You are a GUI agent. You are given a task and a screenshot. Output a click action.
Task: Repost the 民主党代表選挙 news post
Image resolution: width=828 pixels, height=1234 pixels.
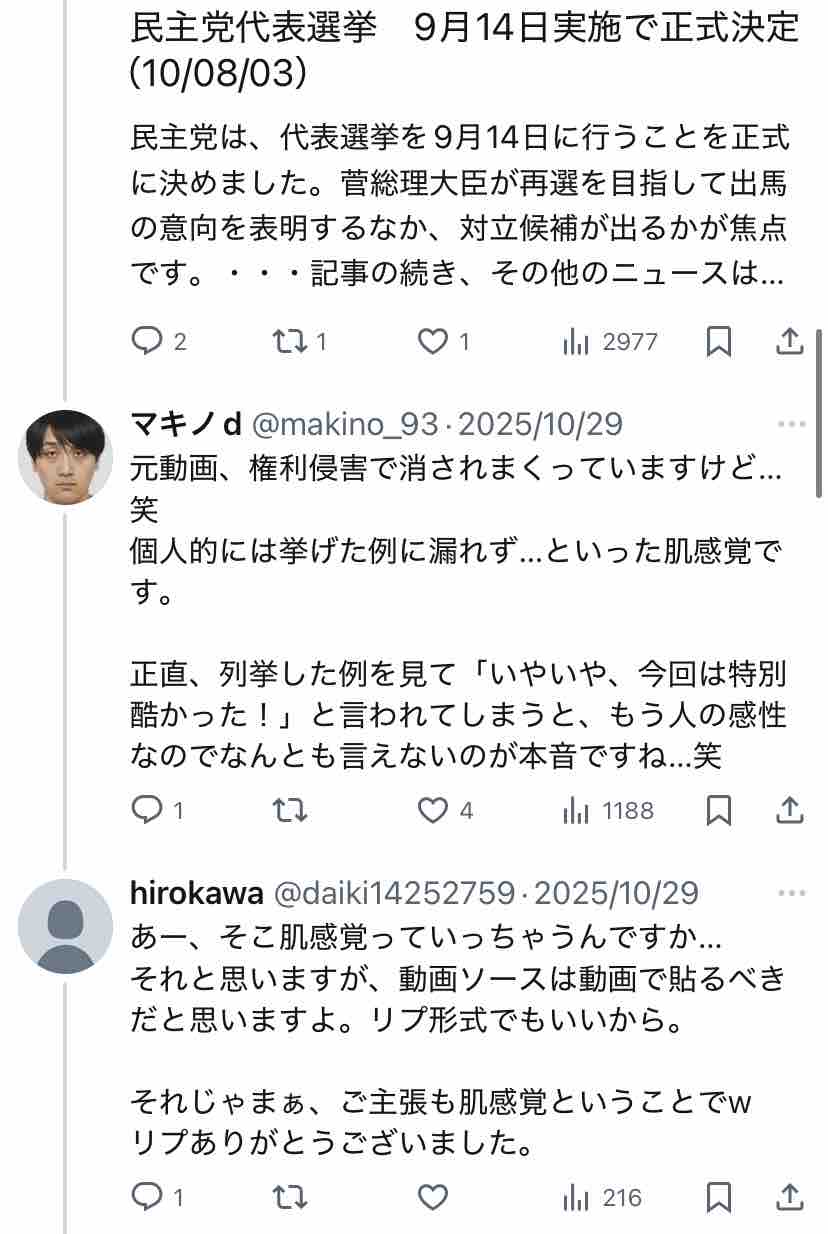click(x=290, y=342)
